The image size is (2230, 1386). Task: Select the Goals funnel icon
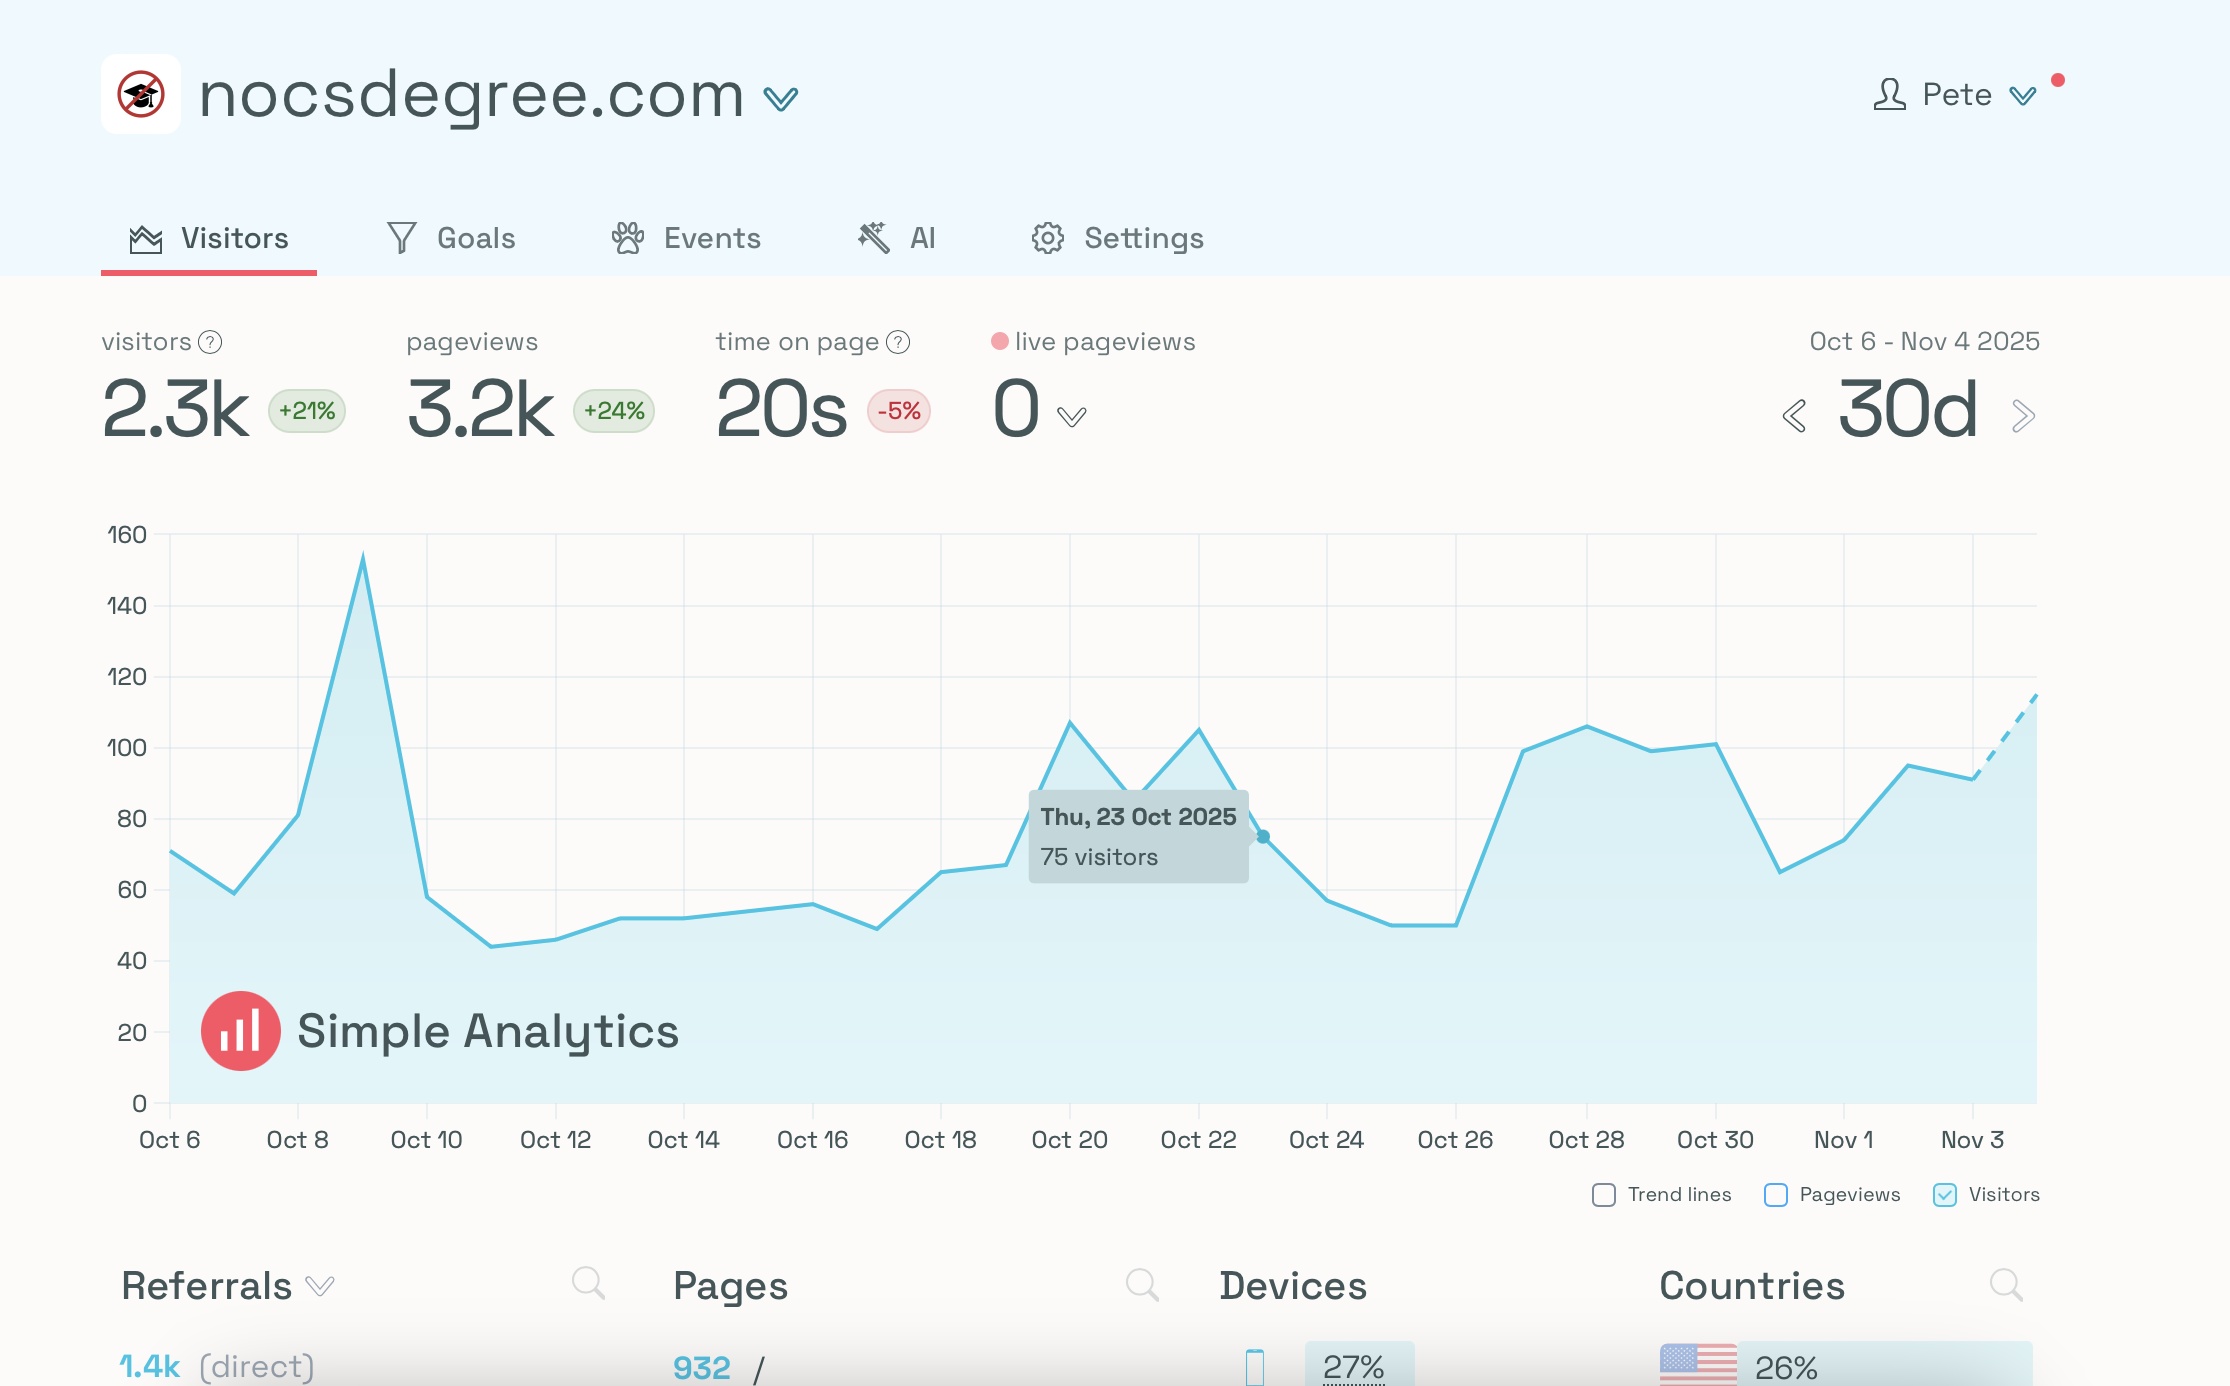pyautogui.click(x=401, y=237)
